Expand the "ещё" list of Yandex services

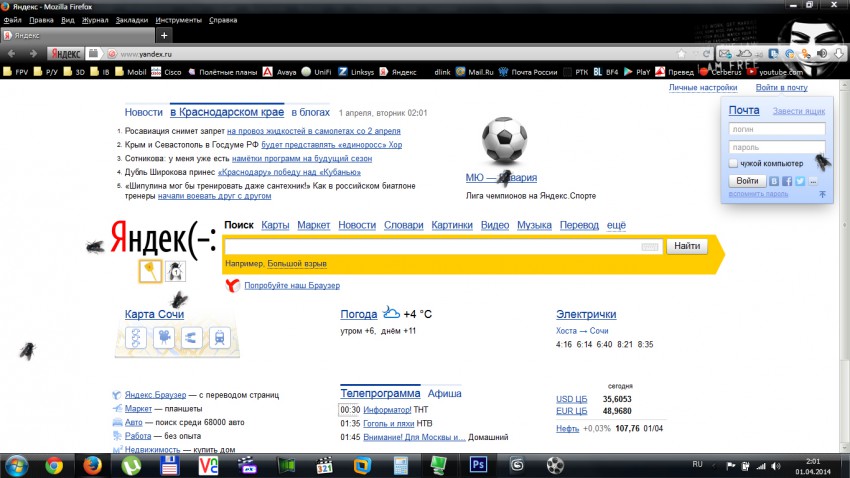[616, 225]
